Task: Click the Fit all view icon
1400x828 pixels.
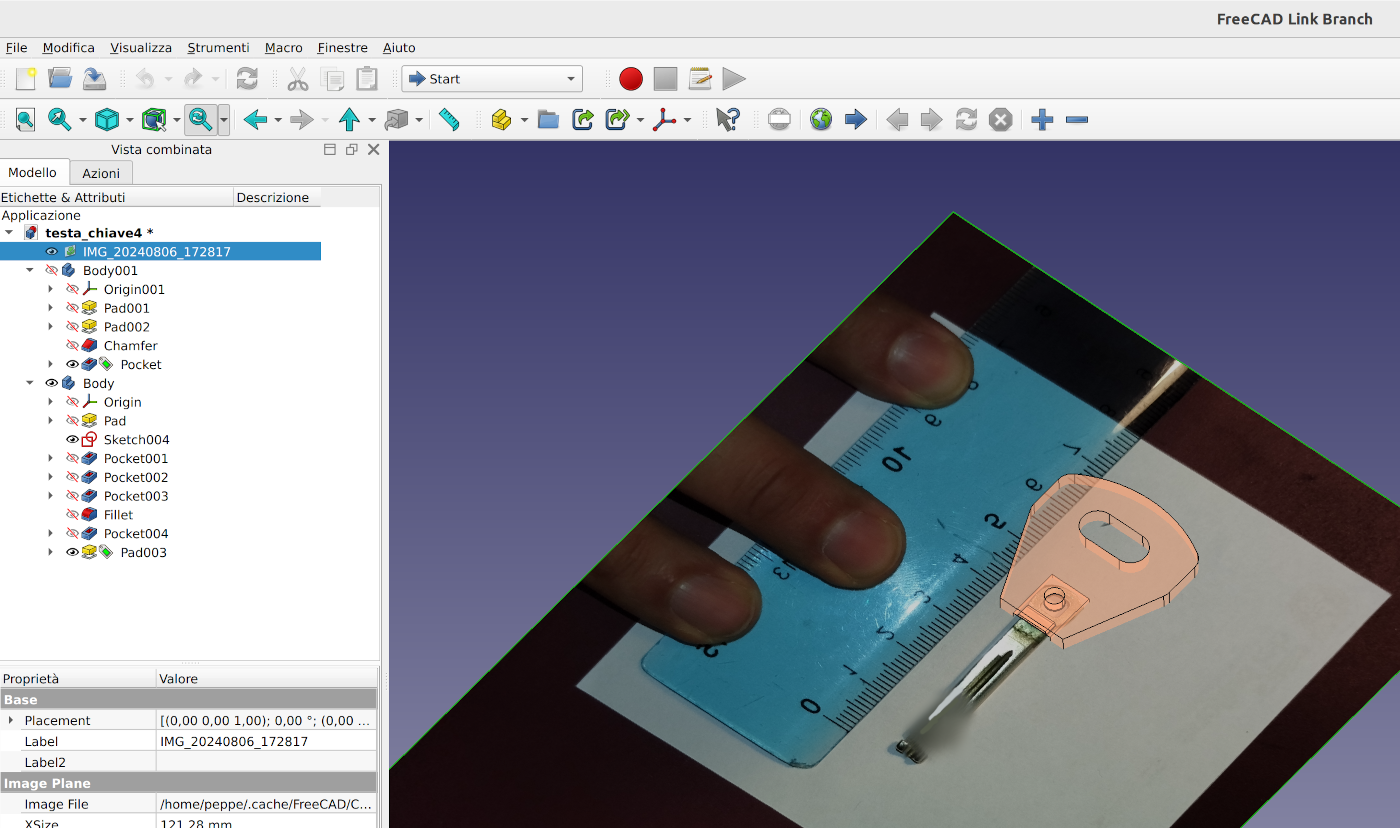Action: point(25,120)
